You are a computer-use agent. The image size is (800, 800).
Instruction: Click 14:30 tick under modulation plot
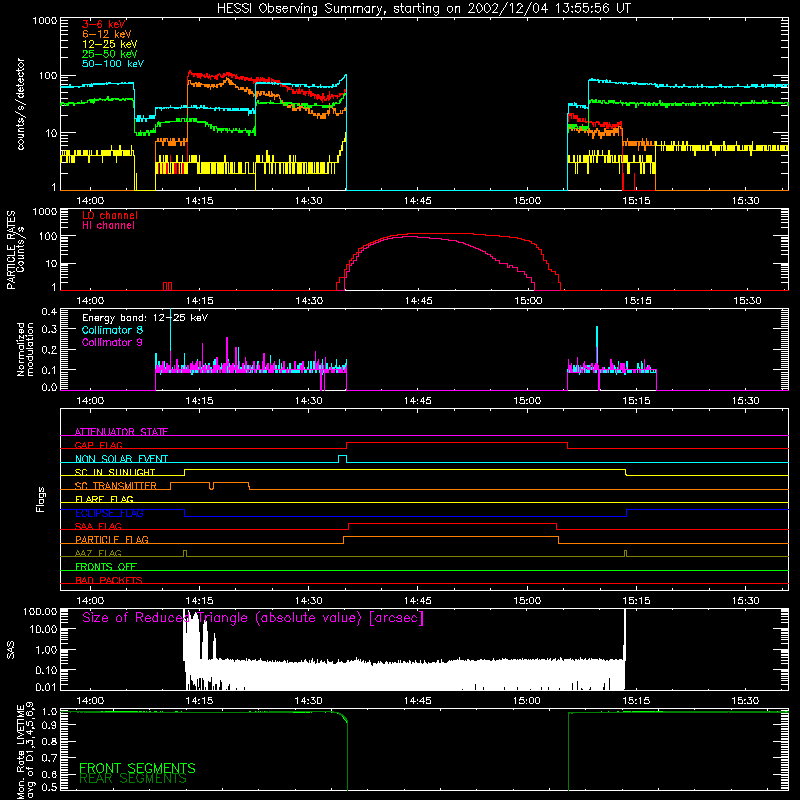coord(309,401)
